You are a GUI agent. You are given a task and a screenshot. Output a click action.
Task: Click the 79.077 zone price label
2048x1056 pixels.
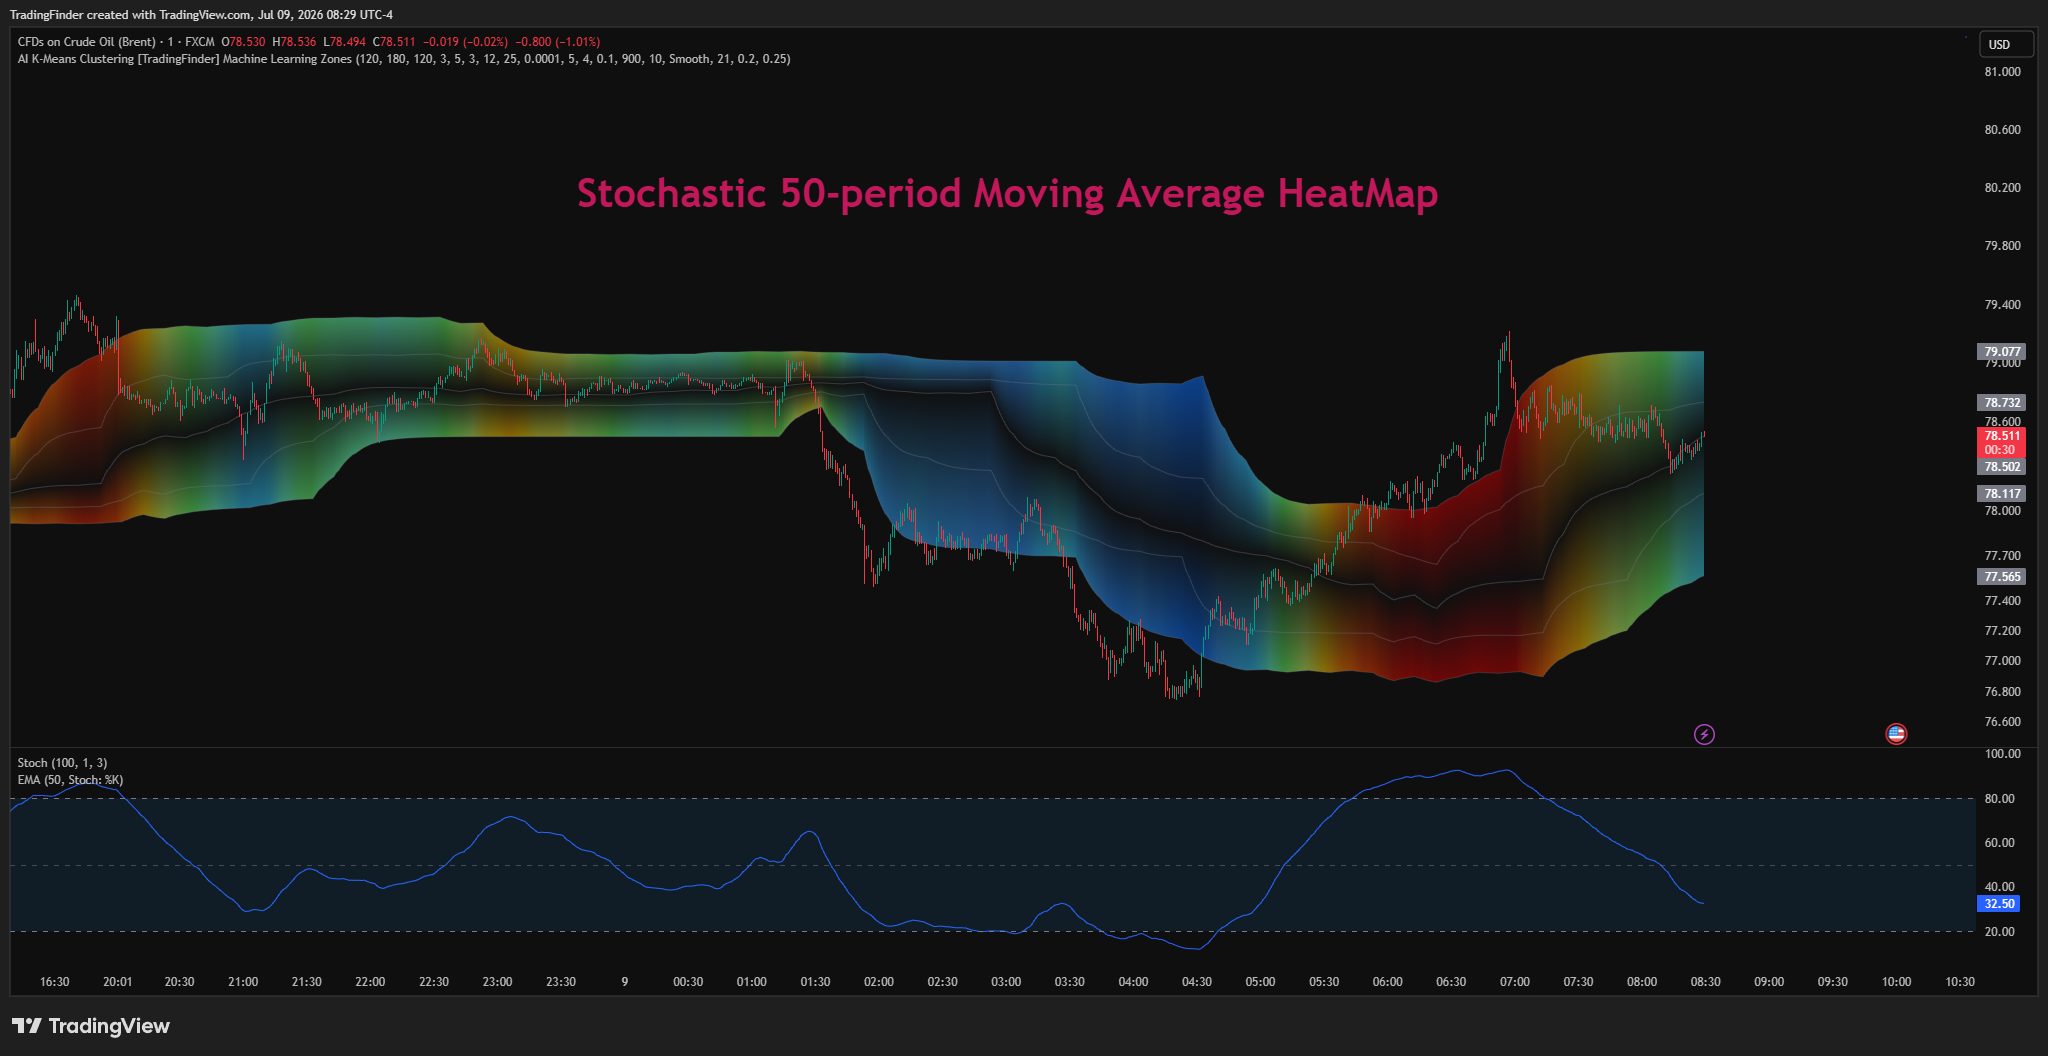(2002, 352)
